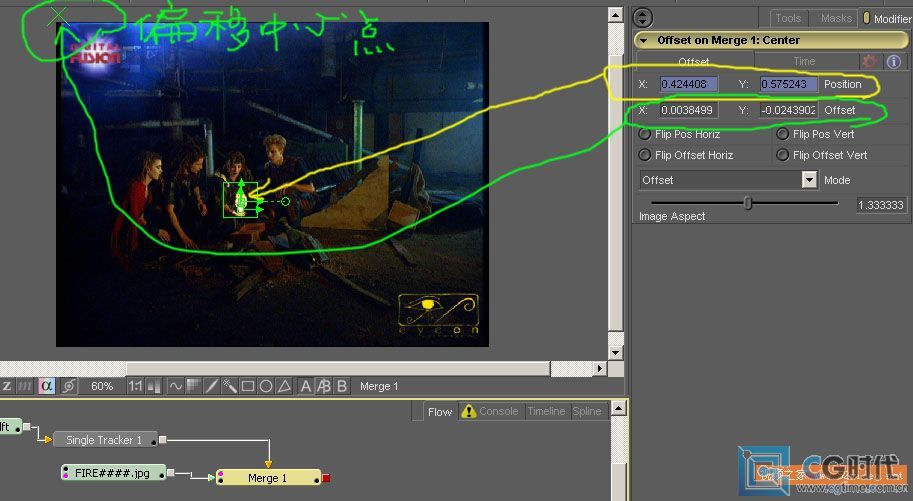Open the Offset sub-tab
913x501 pixels.
[694, 61]
